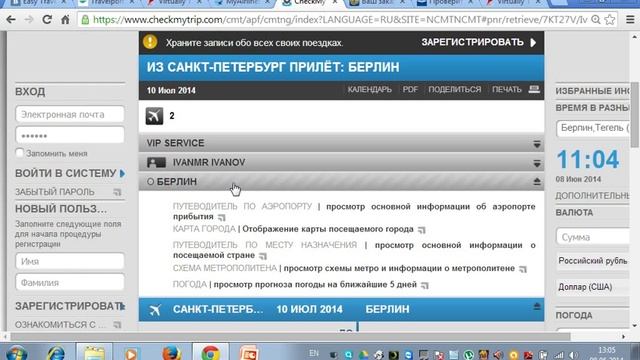The width and height of the screenshot is (640, 360).
Task: Open Chrome from the taskbar
Action: 211,353
